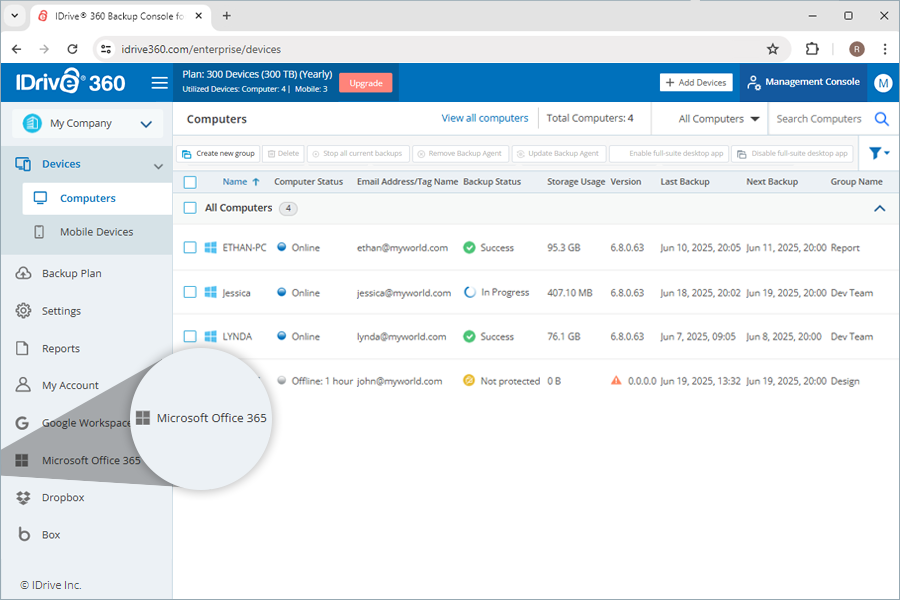Click the View all computers link
The image size is (900, 600).
(x=485, y=118)
